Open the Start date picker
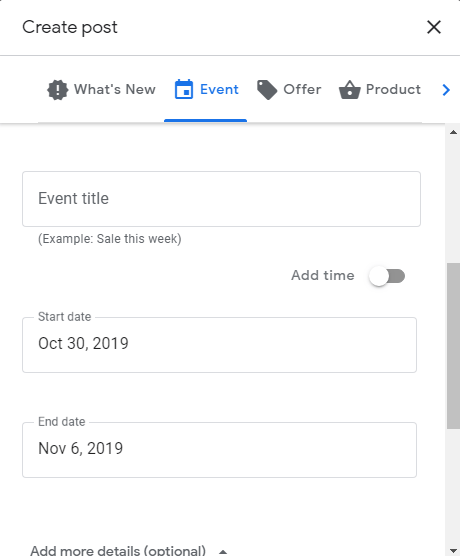Viewport: 460px width, 556px height. coord(219,345)
